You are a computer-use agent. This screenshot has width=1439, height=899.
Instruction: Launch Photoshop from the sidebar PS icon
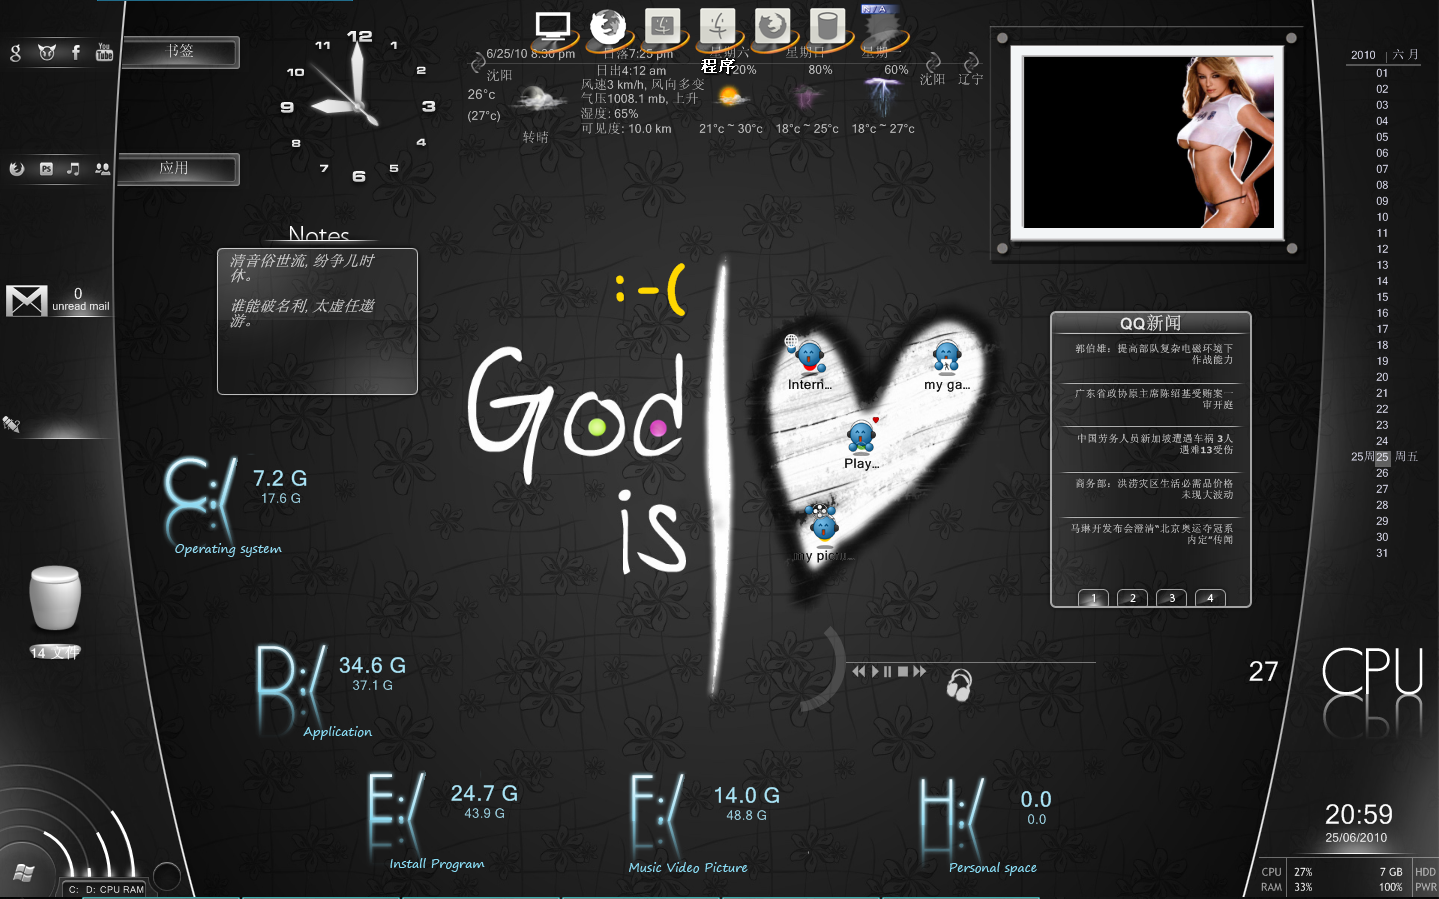point(46,169)
